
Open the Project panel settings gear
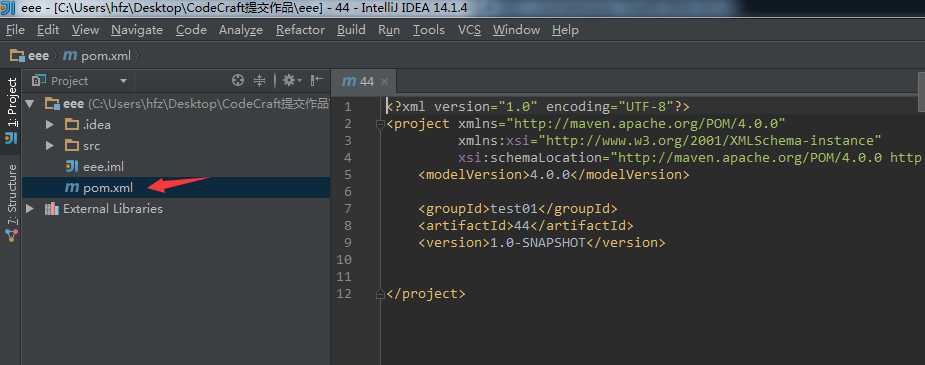(291, 81)
